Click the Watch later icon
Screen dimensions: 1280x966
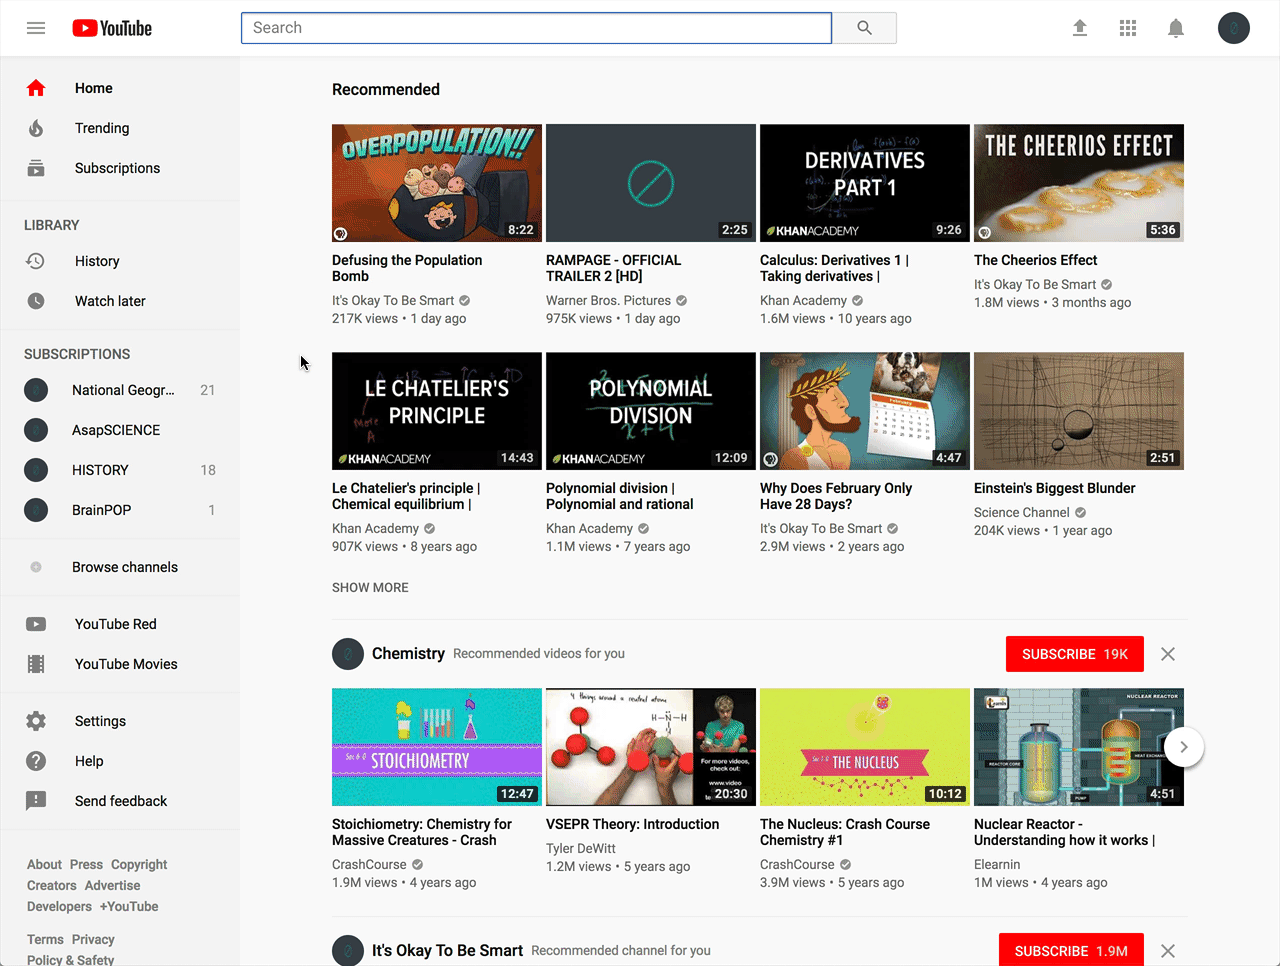coord(36,301)
